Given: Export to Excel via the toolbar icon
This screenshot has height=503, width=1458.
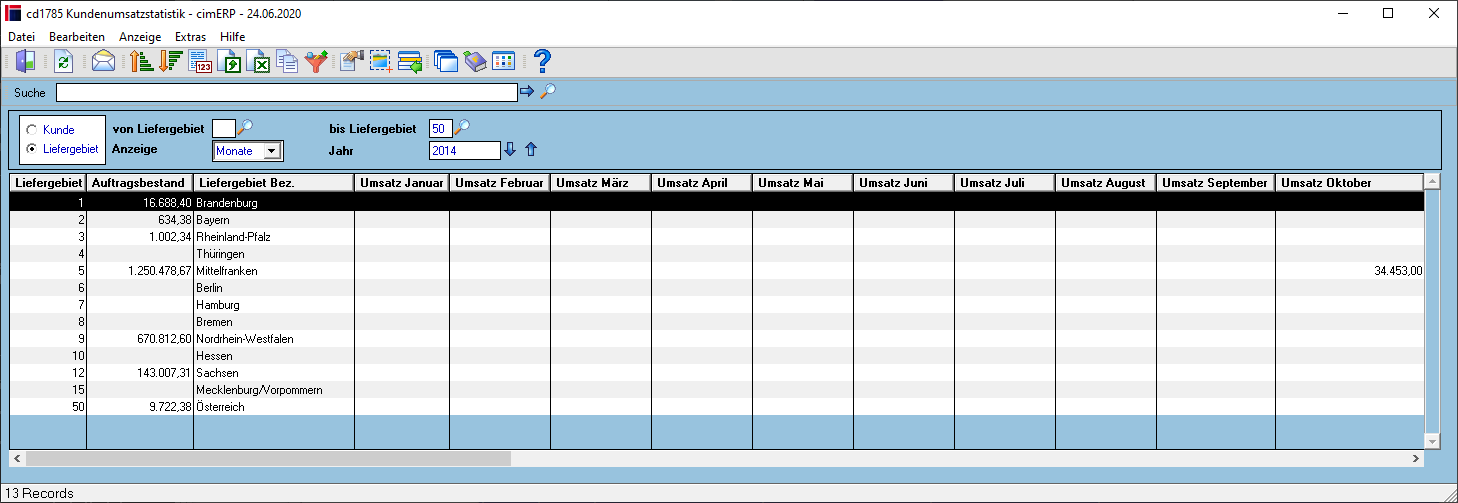Looking at the screenshot, I should 259,62.
